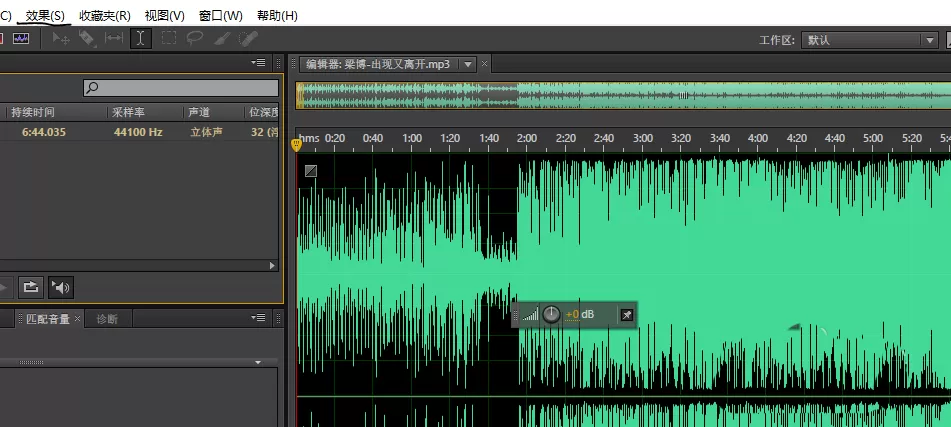The width and height of the screenshot is (951, 427).
Task: Toggle Auto-Play speaker button
Action: click(x=61, y=287)
